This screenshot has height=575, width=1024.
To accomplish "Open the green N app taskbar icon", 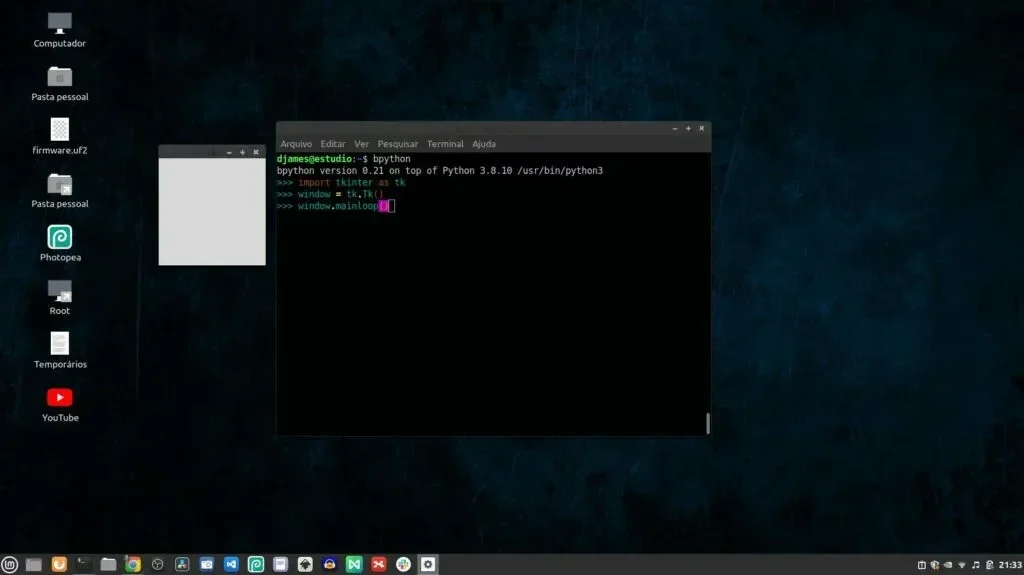I will (354, 565).
